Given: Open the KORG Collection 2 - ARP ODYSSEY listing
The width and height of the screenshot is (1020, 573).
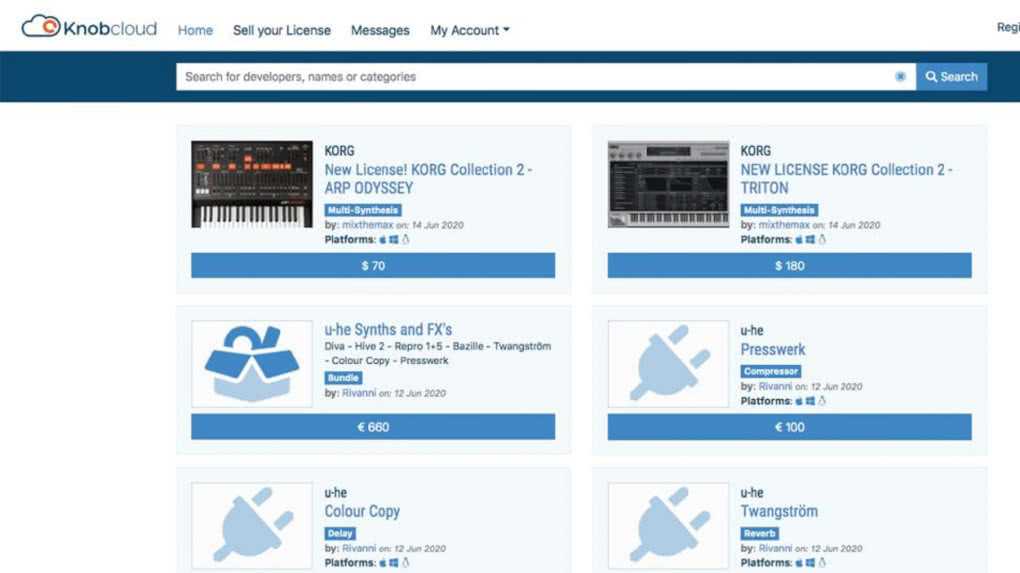Looking at the screenshot, I should click(428, 179).
